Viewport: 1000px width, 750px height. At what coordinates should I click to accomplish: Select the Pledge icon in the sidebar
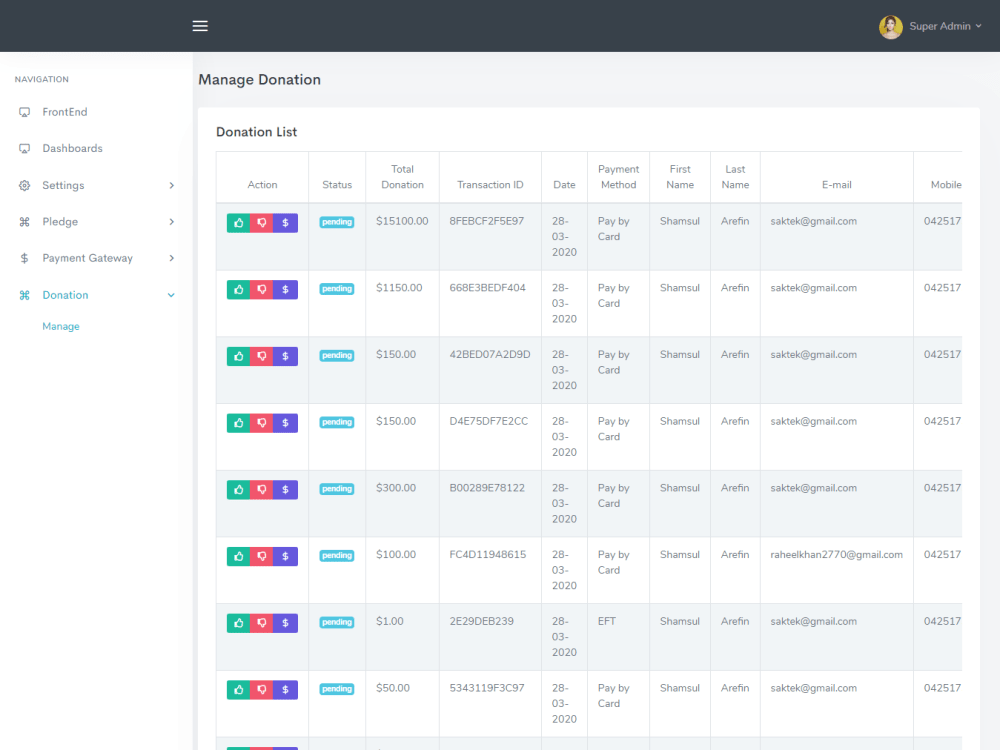click(x=24, y=221)
